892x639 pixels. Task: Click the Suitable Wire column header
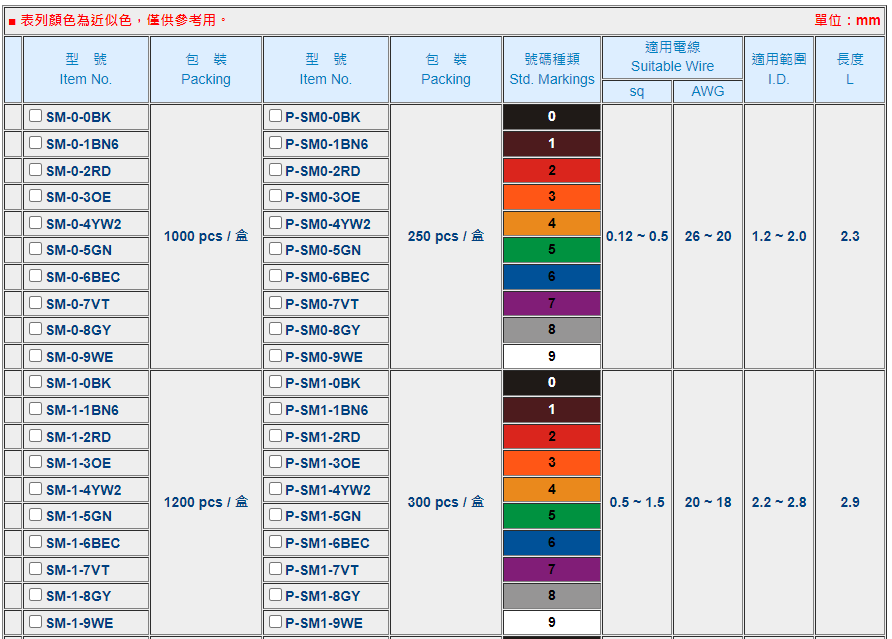click(x=672, y=57)
